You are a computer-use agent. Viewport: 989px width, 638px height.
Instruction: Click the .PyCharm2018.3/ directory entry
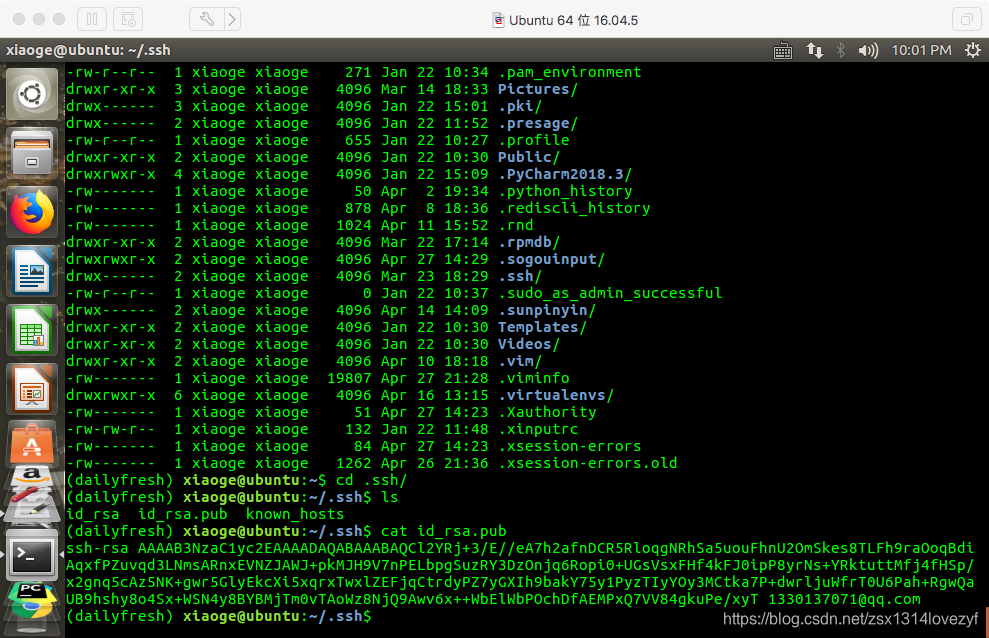click(565, 175)
